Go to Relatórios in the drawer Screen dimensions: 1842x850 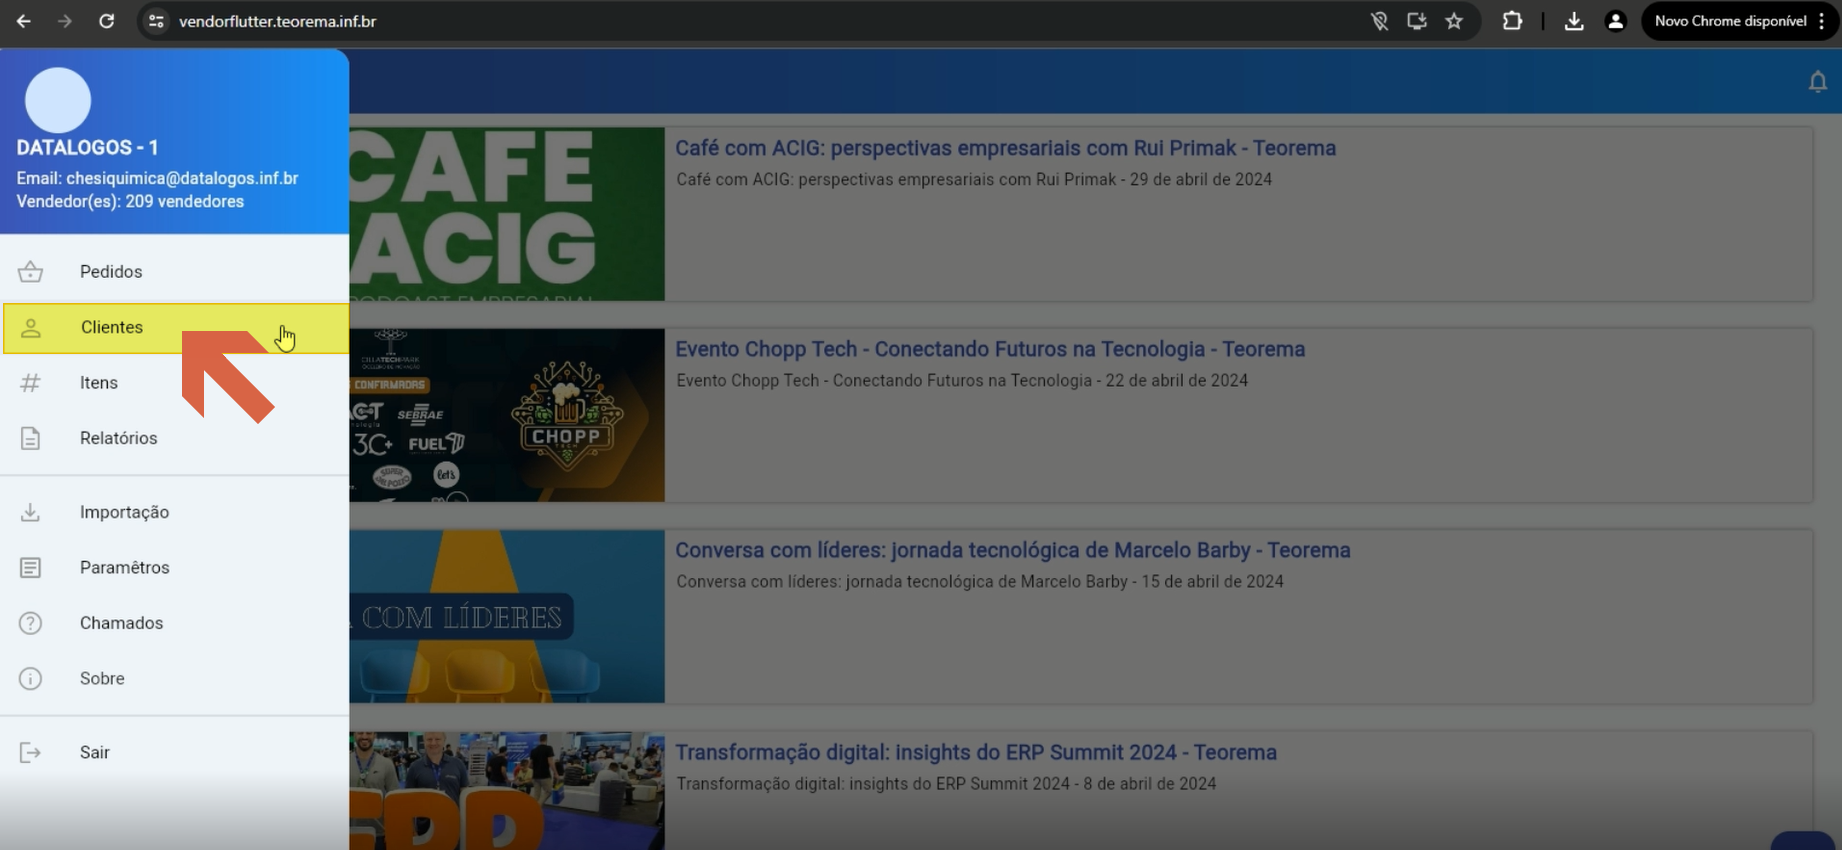pos(174,438)
